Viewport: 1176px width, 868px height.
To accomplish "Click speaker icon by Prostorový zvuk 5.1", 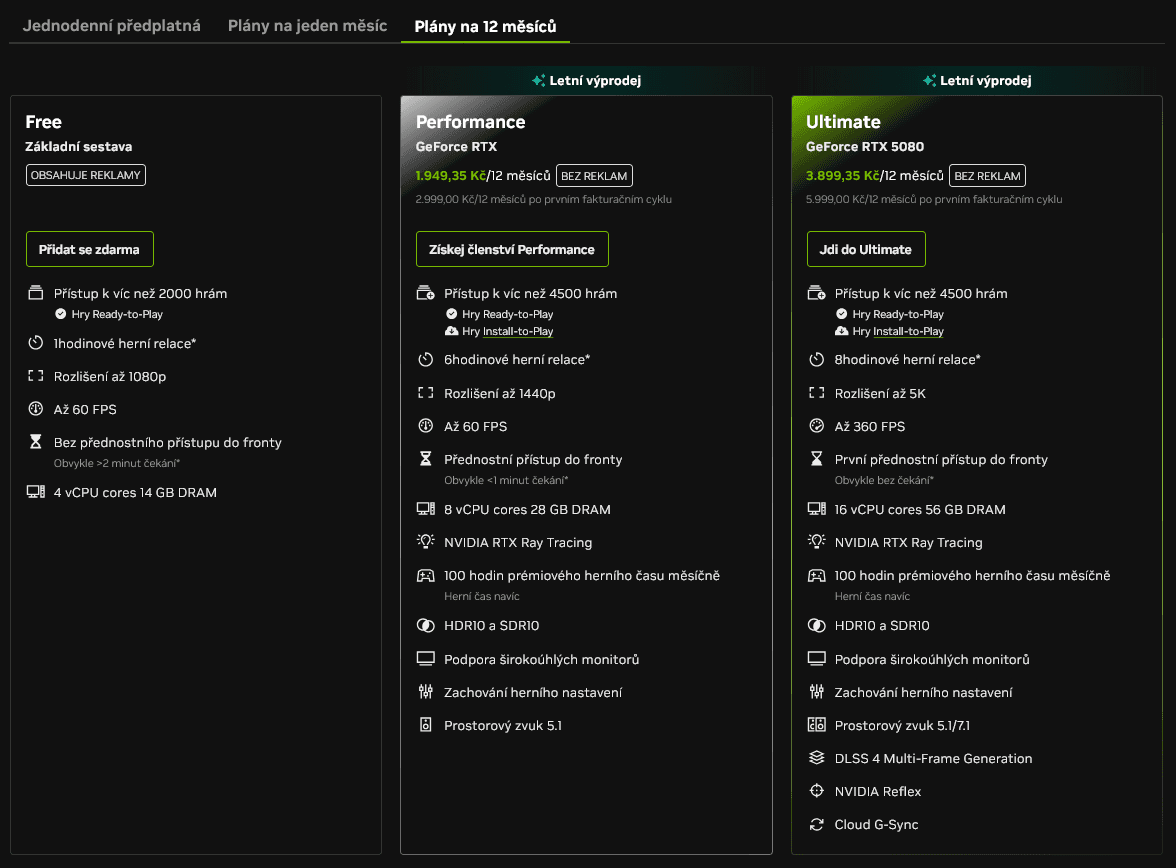I will coord(425,725).
